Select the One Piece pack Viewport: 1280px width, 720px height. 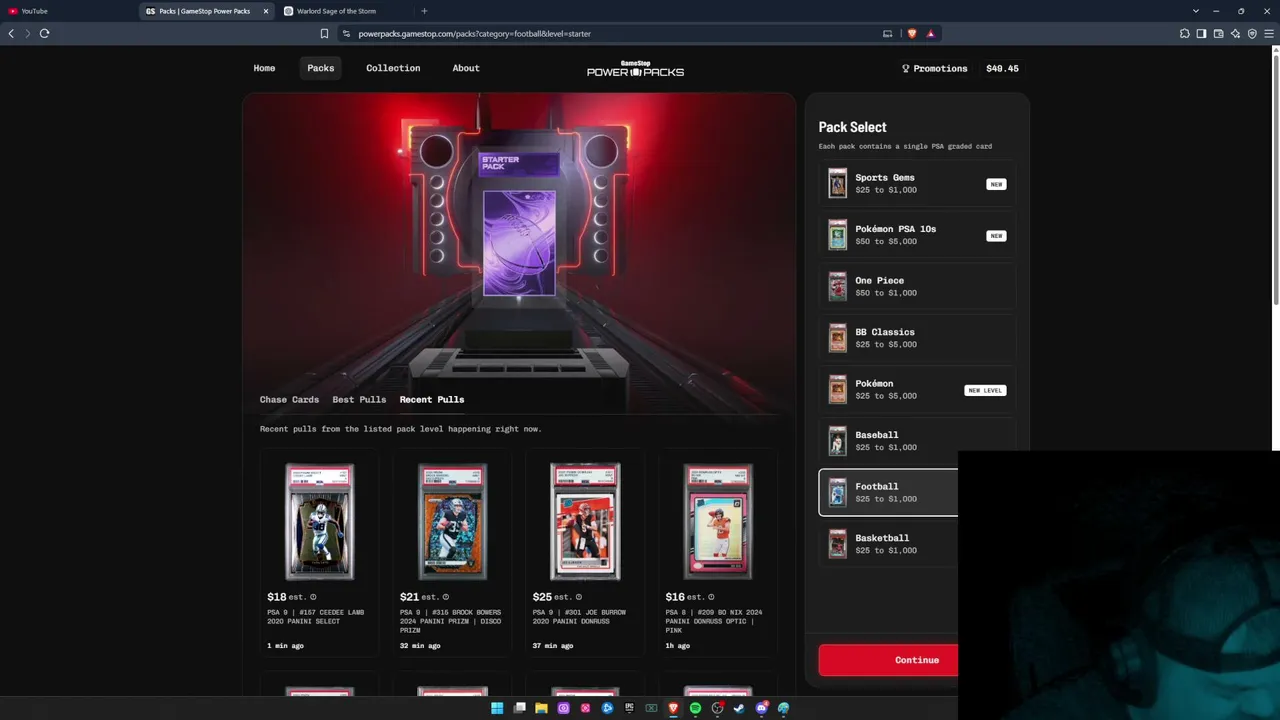pyautogui.click(x=917, y=286)
